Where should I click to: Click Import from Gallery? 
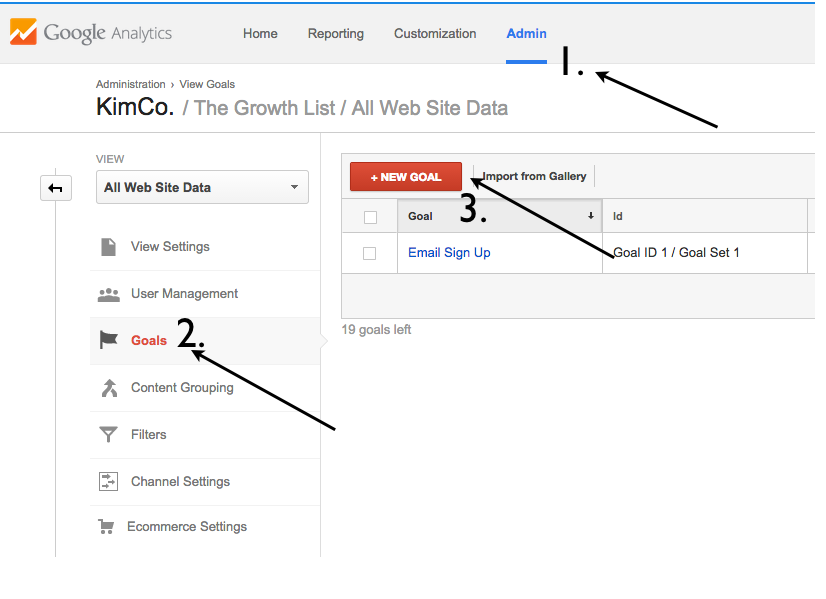[534, 176]
